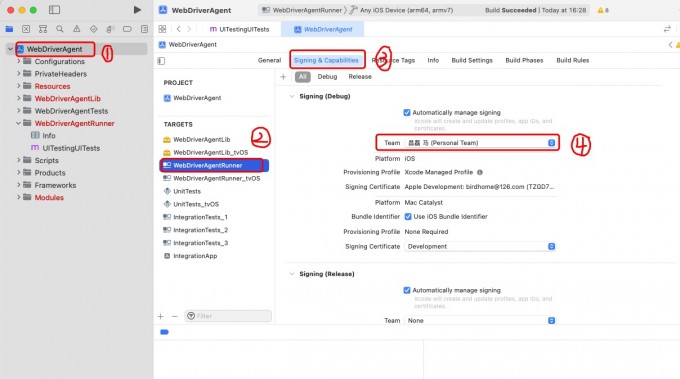Add a capability with the plus icon
The width and height of the screenshot is (680, 379).
pyautogui.click(x=283, y=77)
